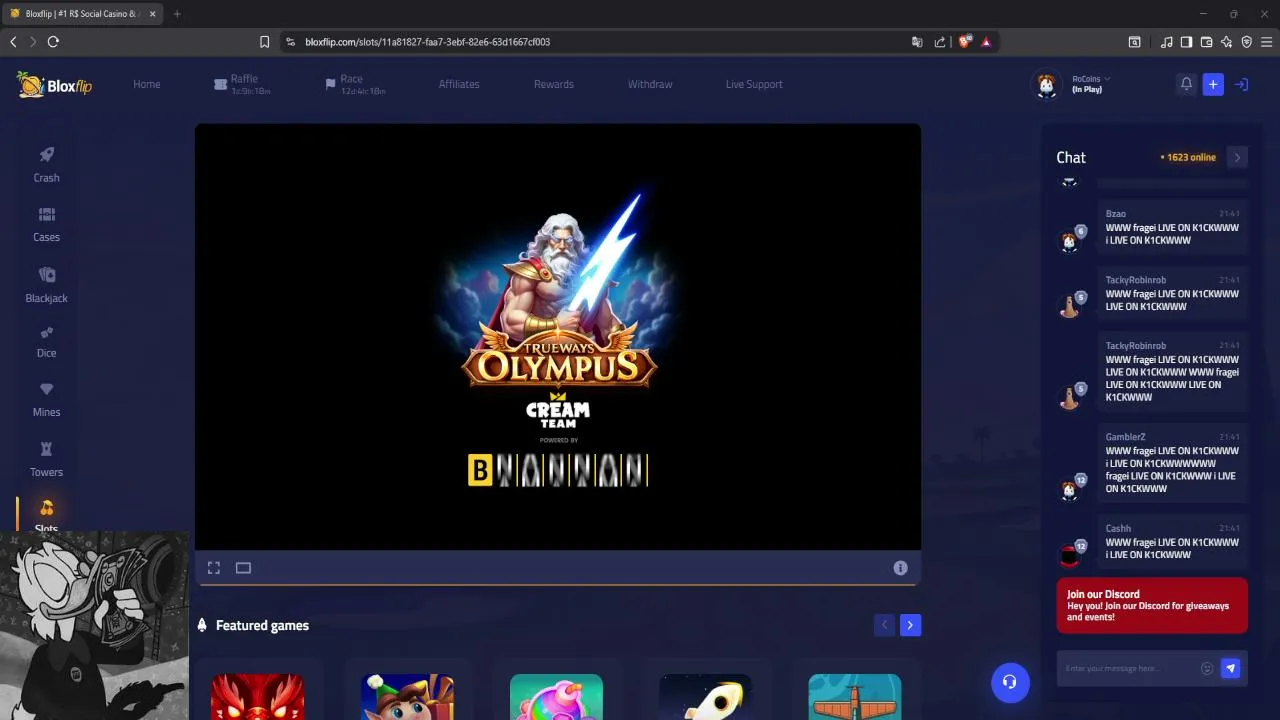Enter fullscreen mode for the slot game
The width and height of the screenshot is (1280, 720).
214,568
